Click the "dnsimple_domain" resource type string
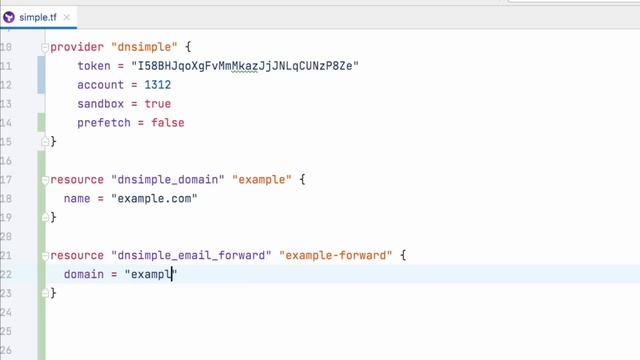640x360 pixels. pos(168,180)
